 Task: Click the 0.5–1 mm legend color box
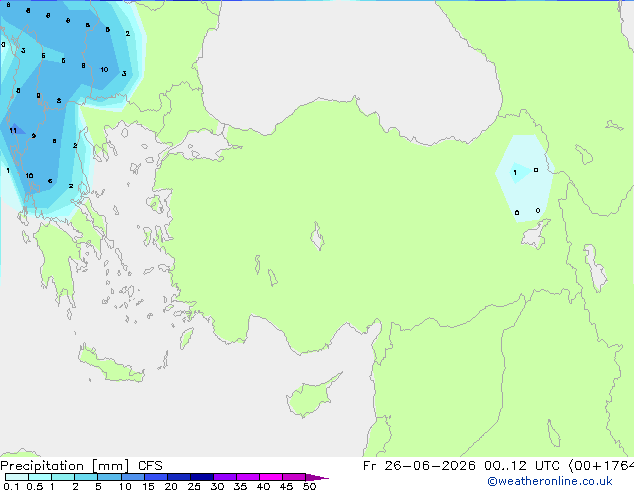(x=40, y=477)
